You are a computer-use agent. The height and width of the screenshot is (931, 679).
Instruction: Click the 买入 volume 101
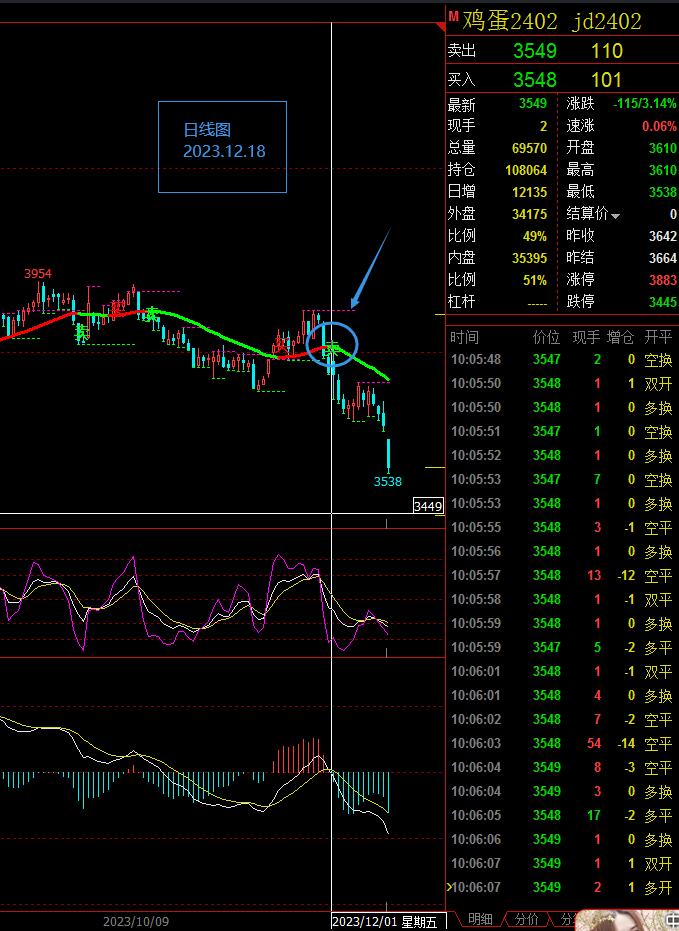click(x=607, y=80)
